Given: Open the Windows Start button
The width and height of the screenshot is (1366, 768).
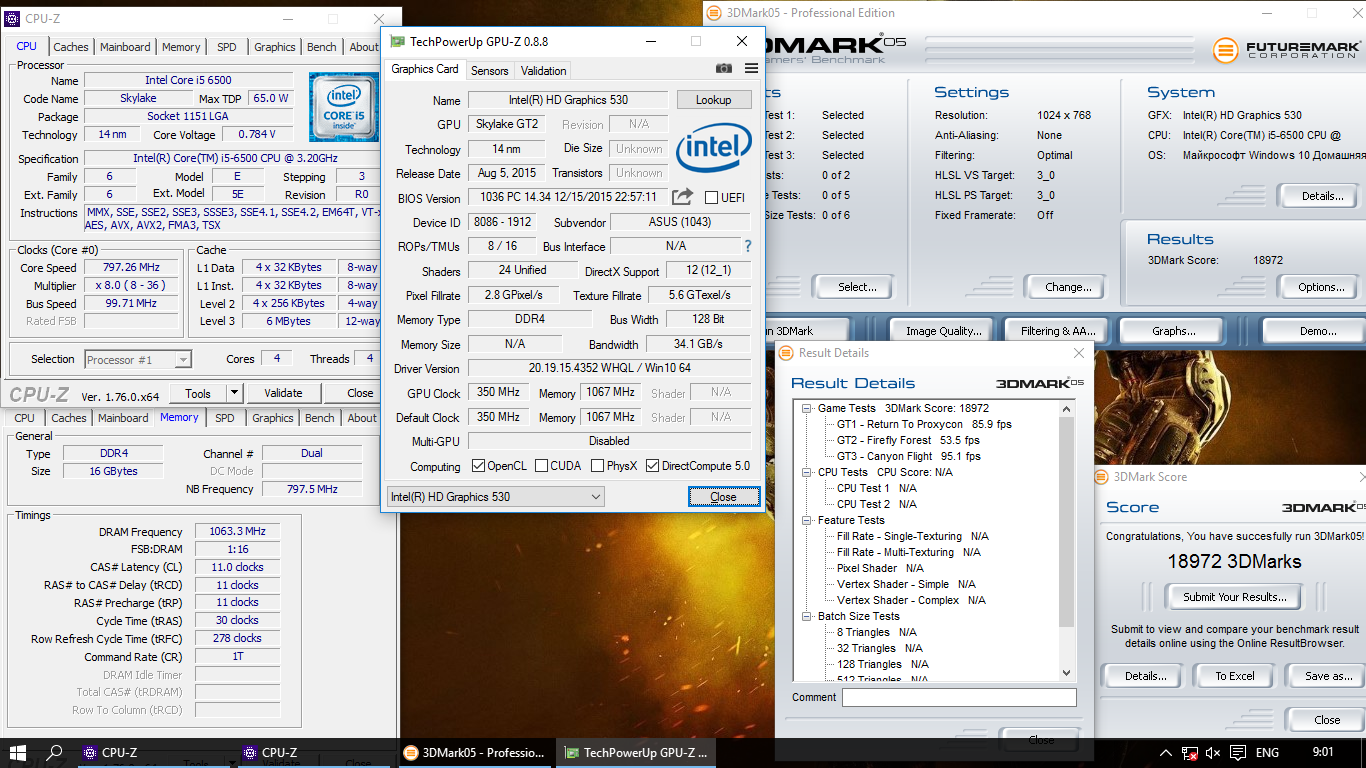Looking at the screenshot, I should [18, 753].
